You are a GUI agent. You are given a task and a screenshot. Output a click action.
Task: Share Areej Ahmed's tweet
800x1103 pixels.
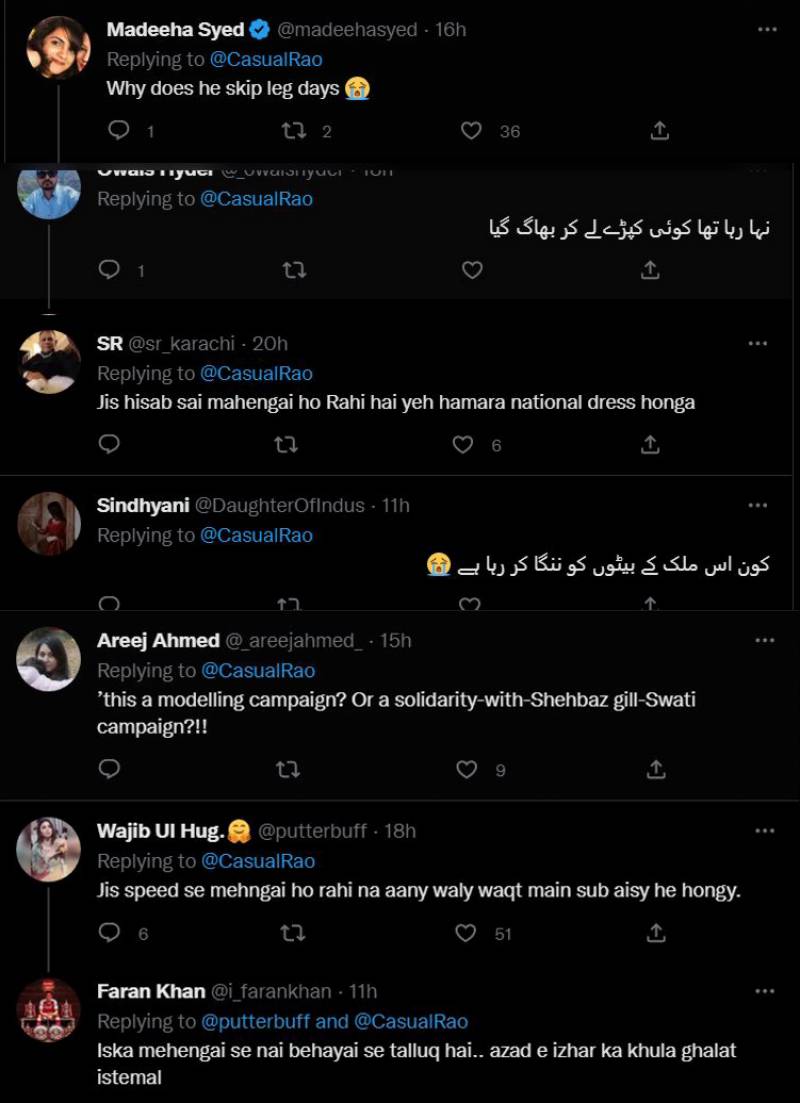tap(656, 769)
